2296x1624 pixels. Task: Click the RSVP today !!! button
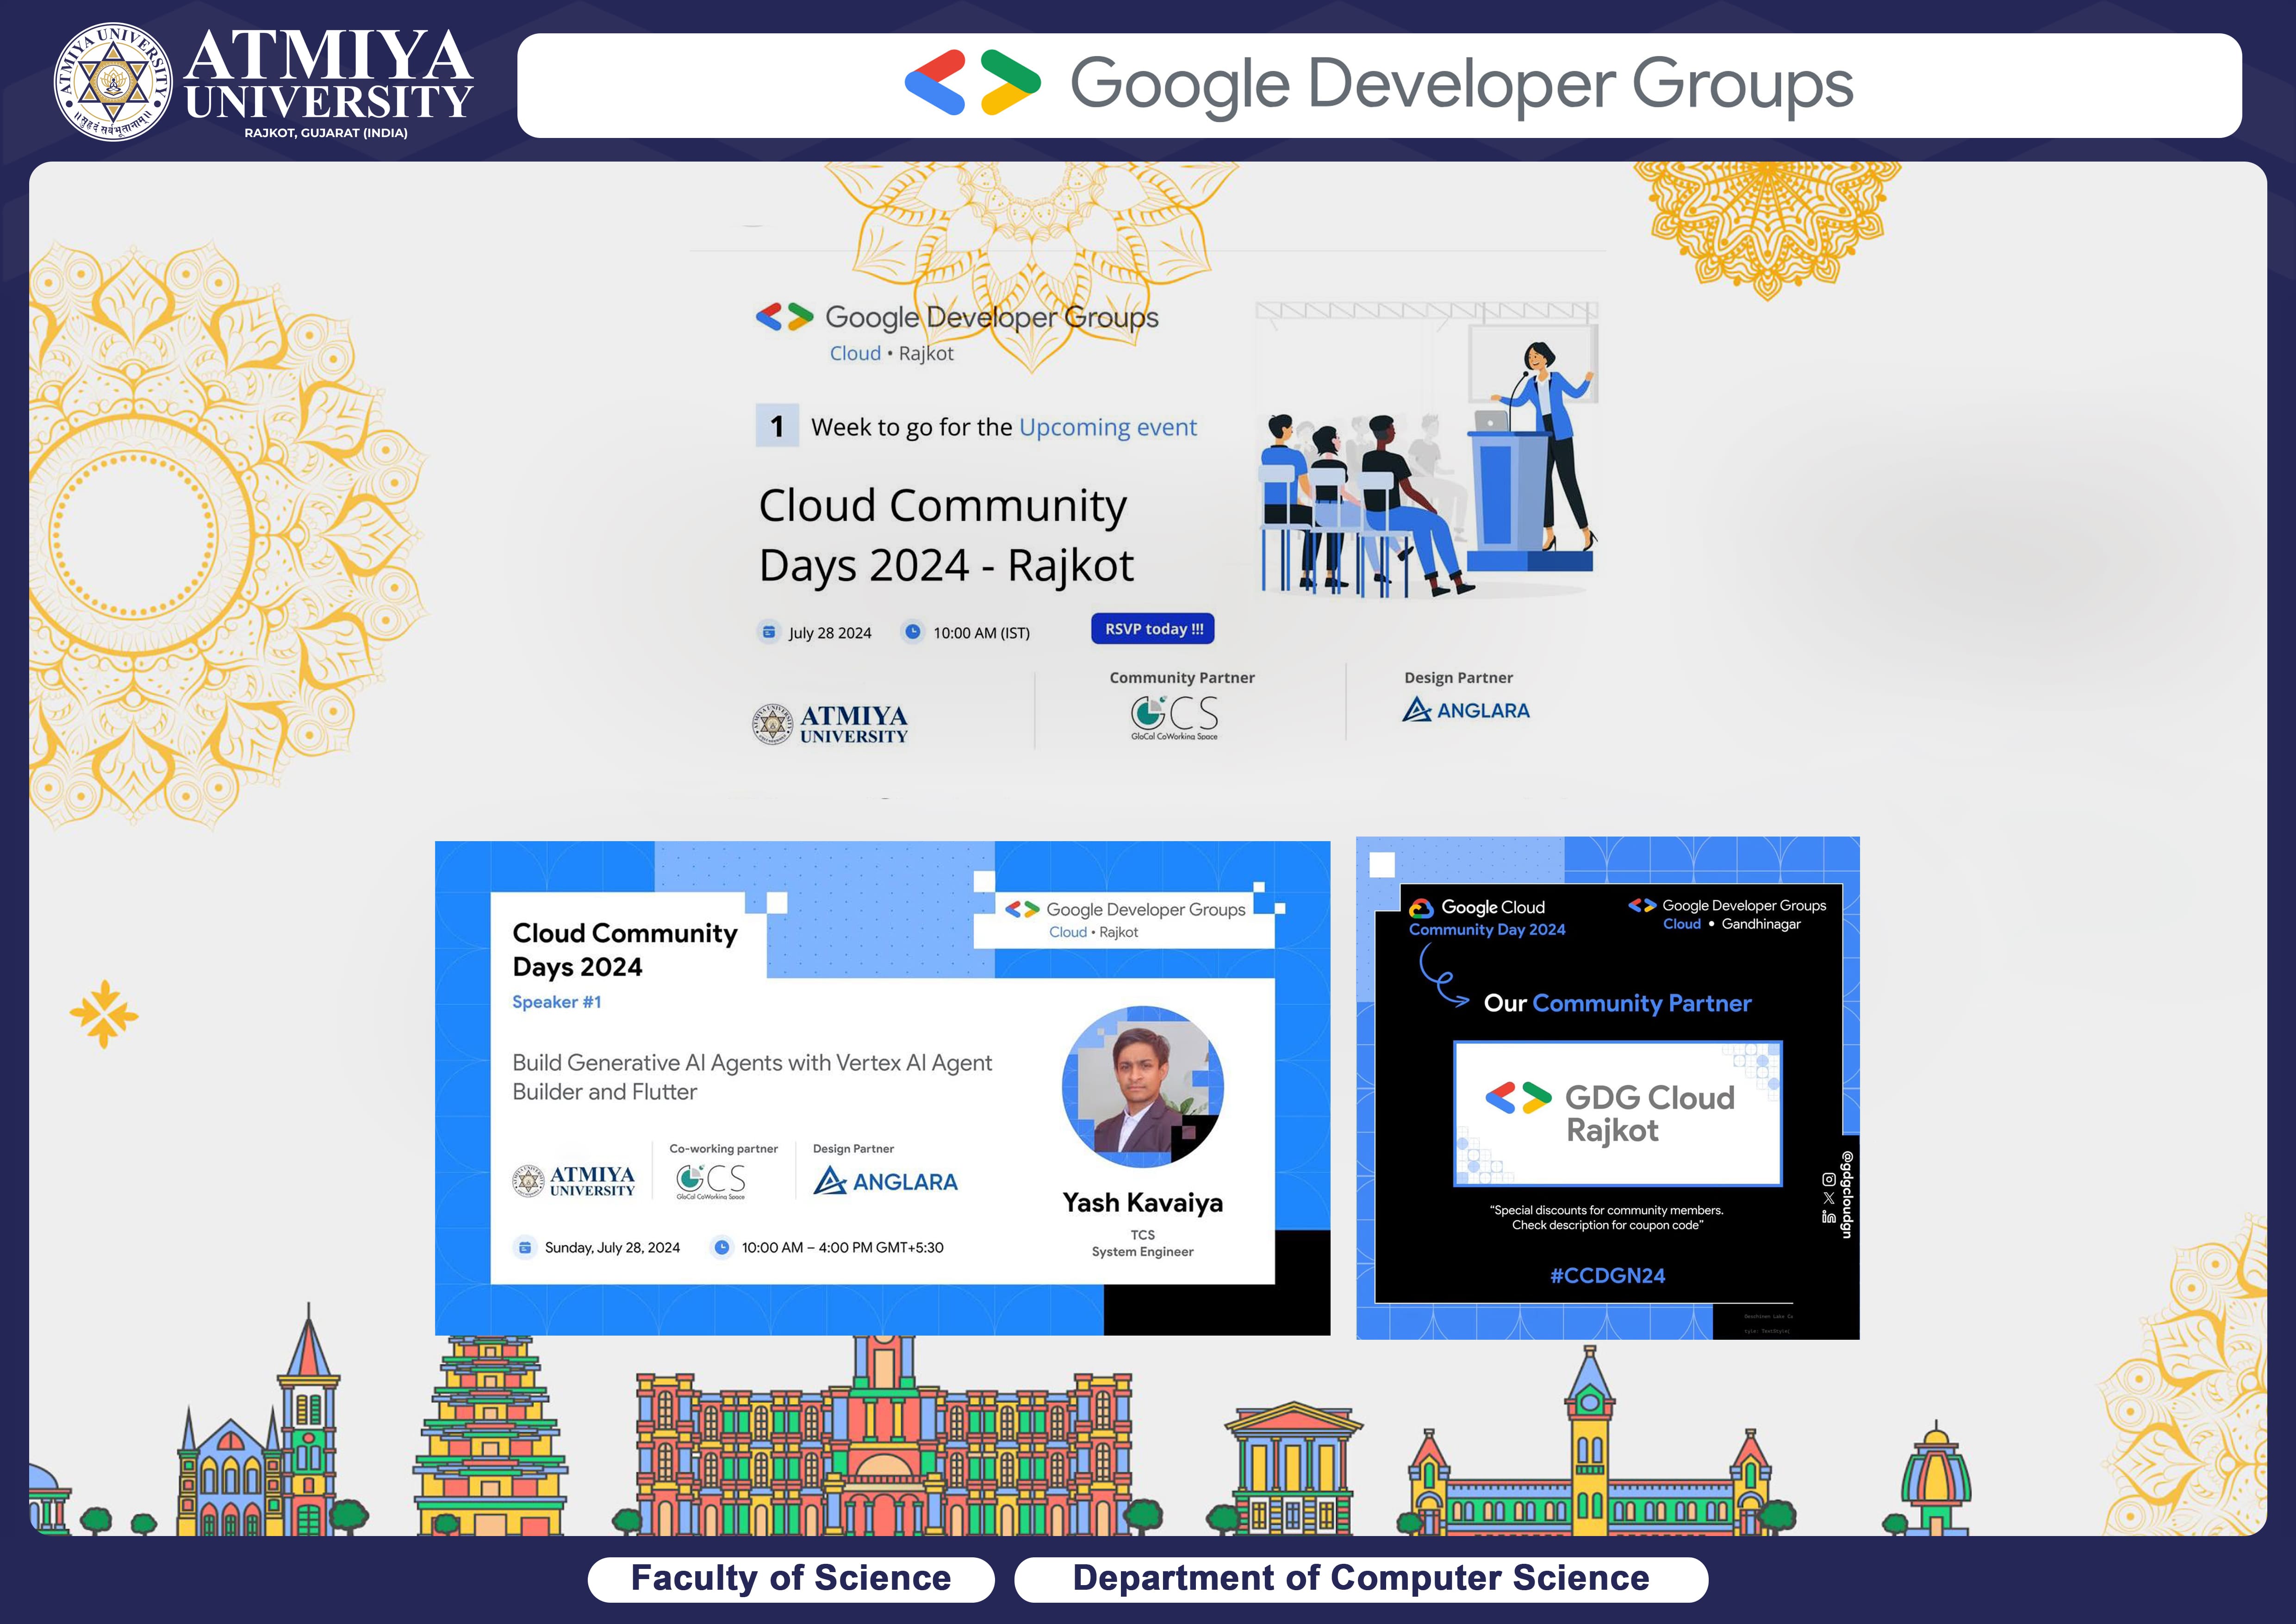click(x=1153, y=629)
